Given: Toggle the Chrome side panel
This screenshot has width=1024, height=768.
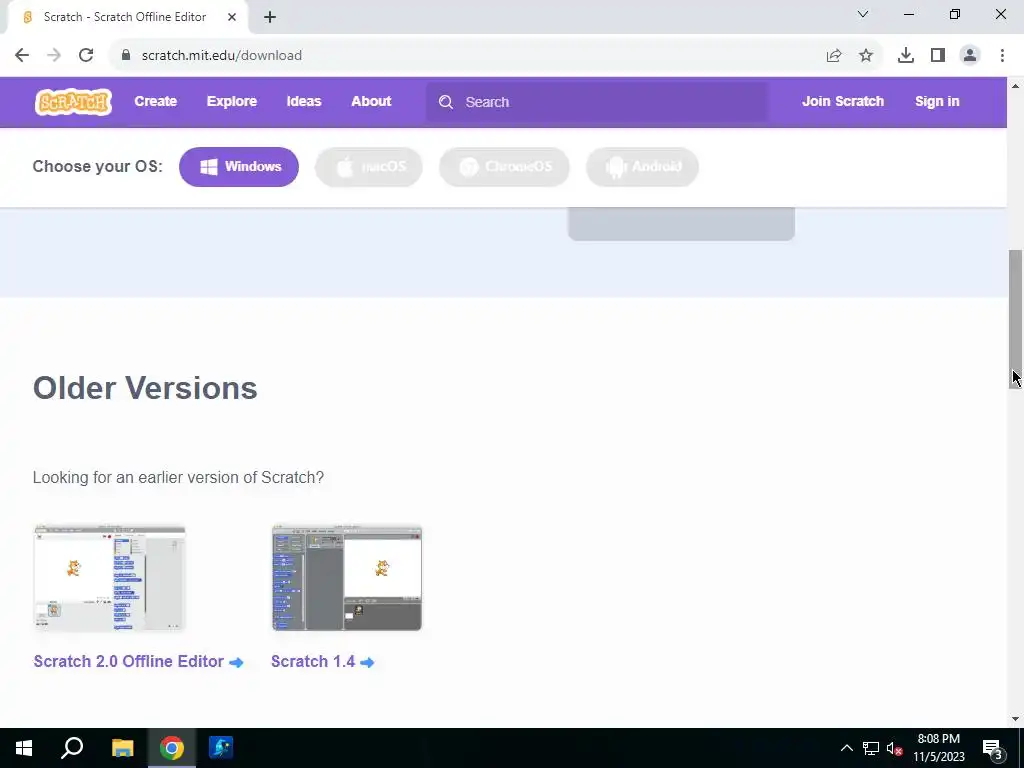Looking at the screenshot, I should pos(938,56).
